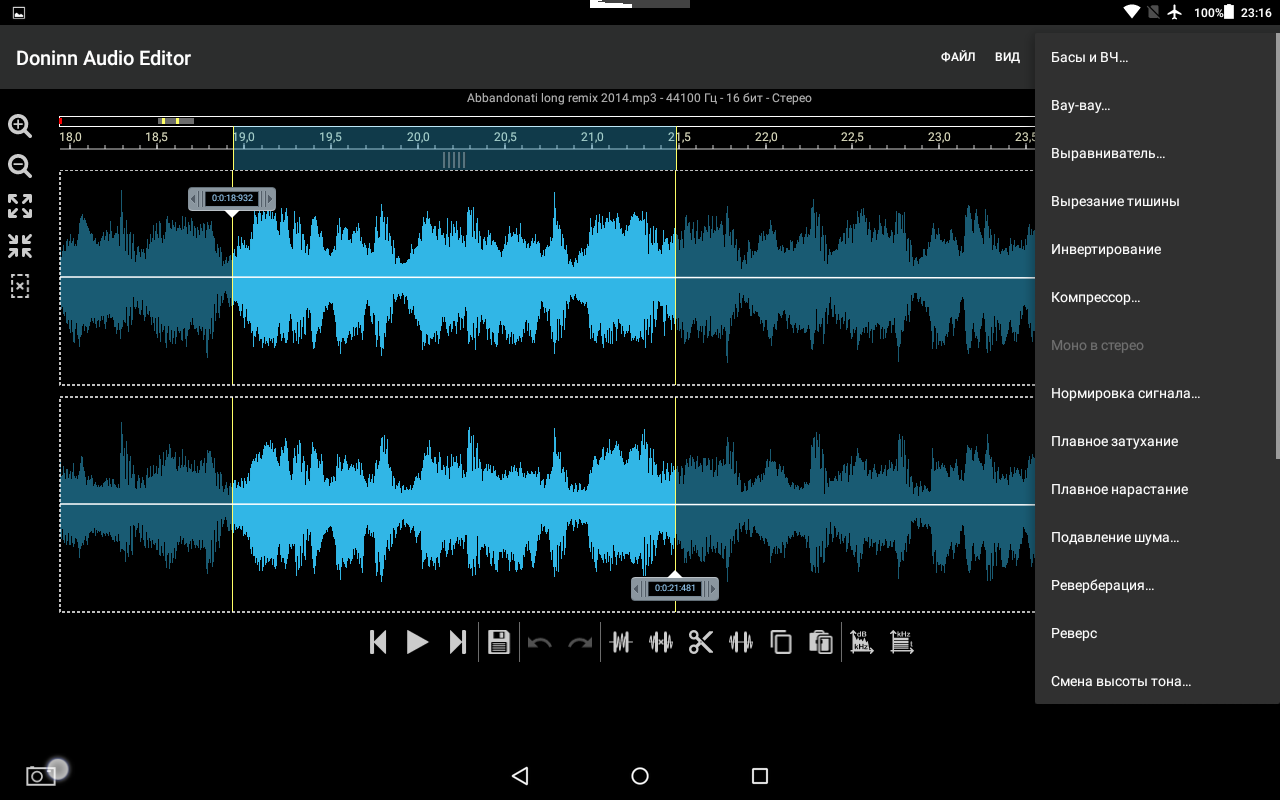Screen dimensions: 1280x800
Task: Click the notification image icon in status bar
Action: (x=19, y=13)
